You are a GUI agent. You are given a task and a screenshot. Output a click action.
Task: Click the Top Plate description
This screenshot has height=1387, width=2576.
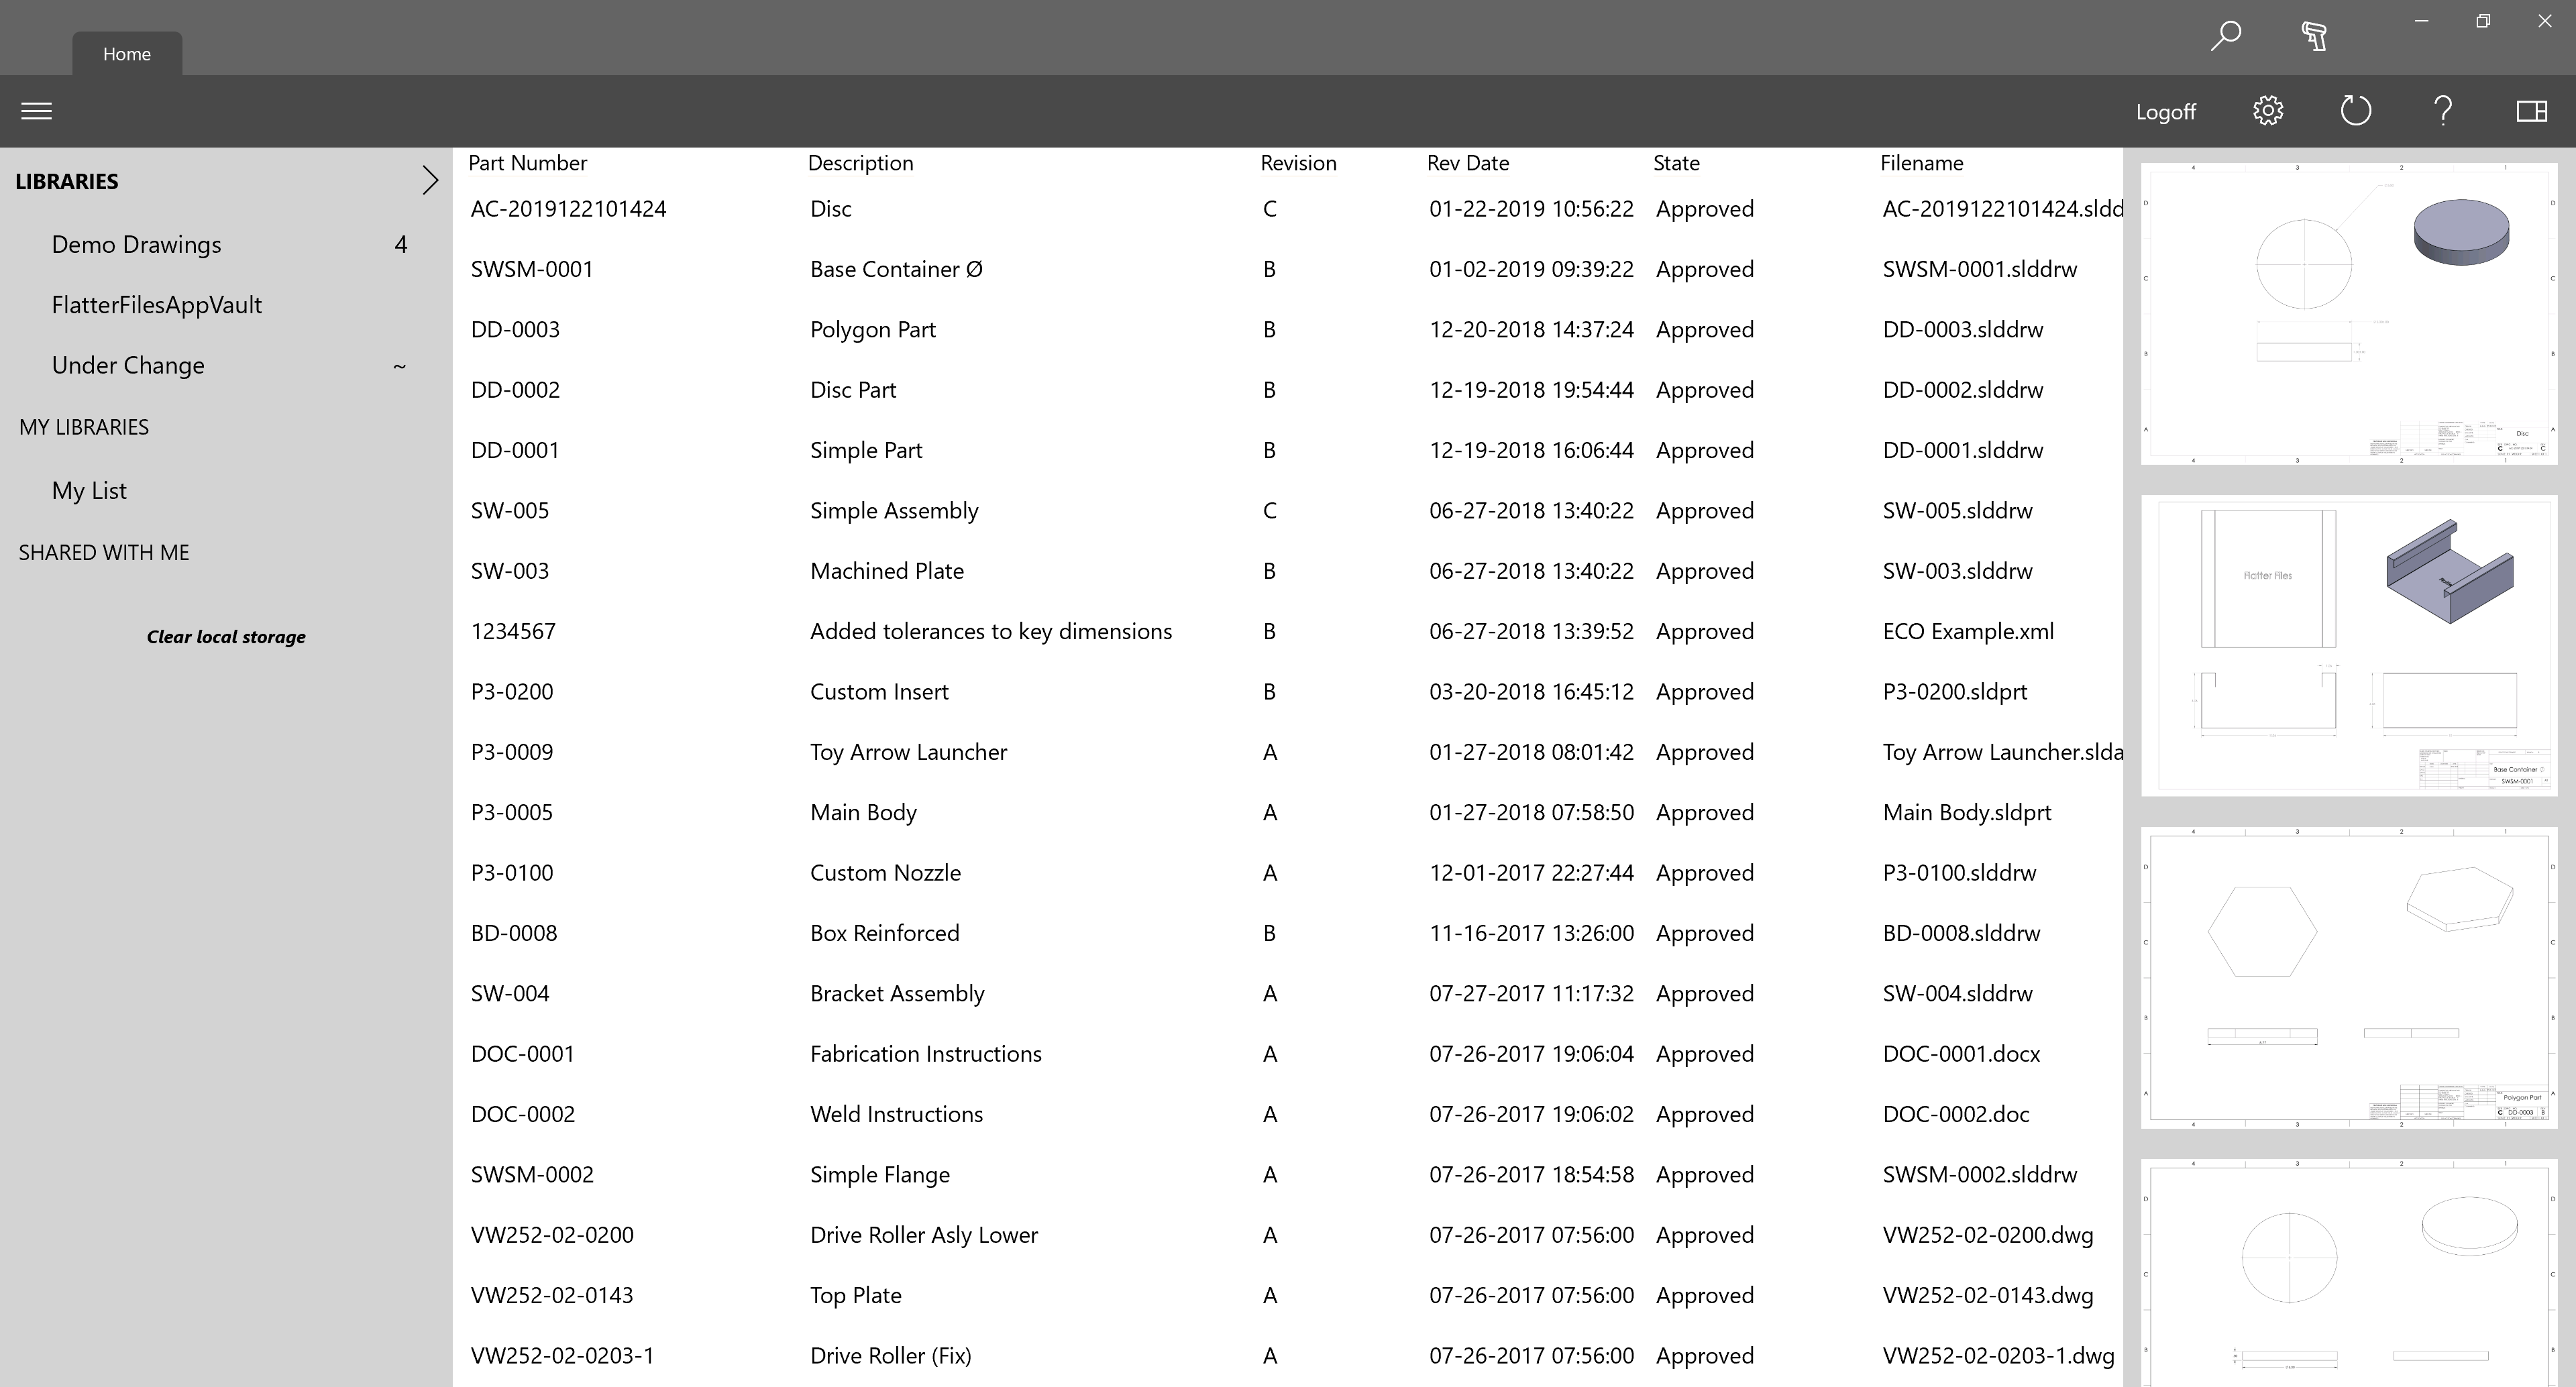(x=856, y=1296)
